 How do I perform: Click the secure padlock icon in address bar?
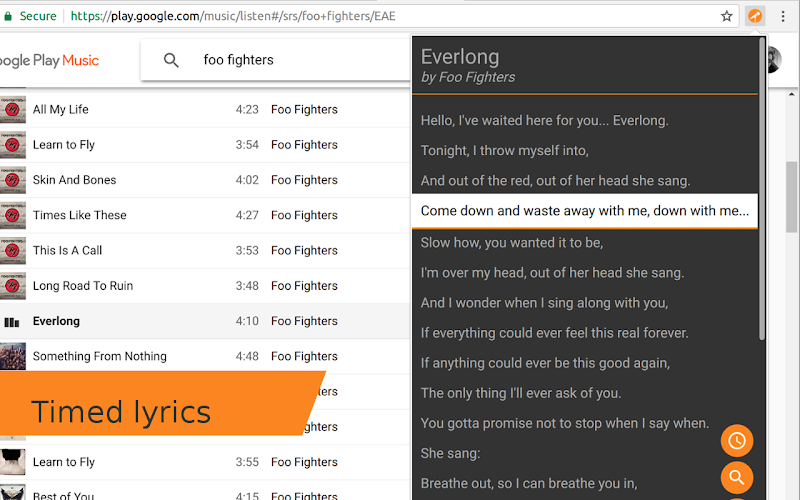[x=8, y=16]
